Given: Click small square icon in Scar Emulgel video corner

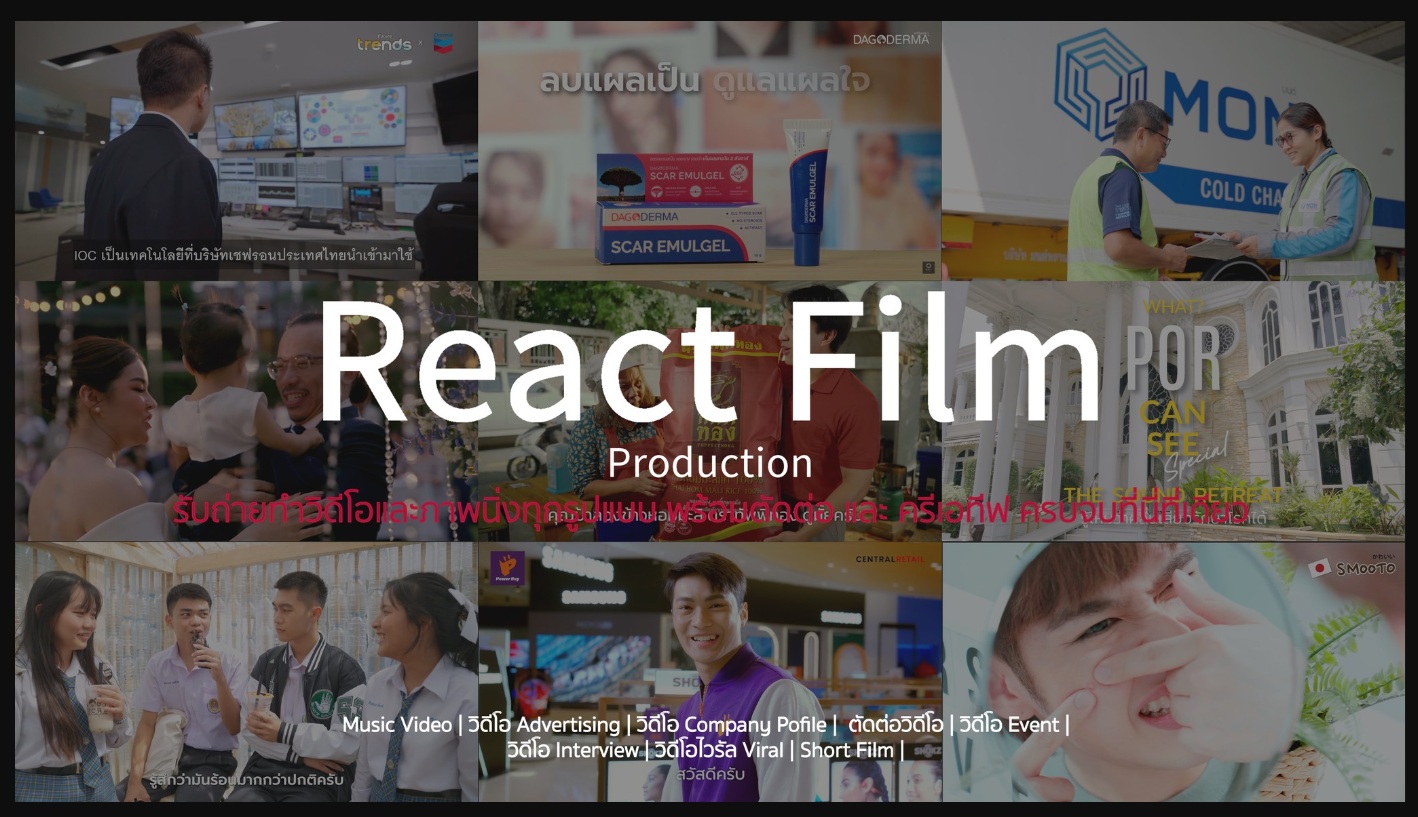Looking at the screenshot, I should pyautogui.click(x=927, y=267).
